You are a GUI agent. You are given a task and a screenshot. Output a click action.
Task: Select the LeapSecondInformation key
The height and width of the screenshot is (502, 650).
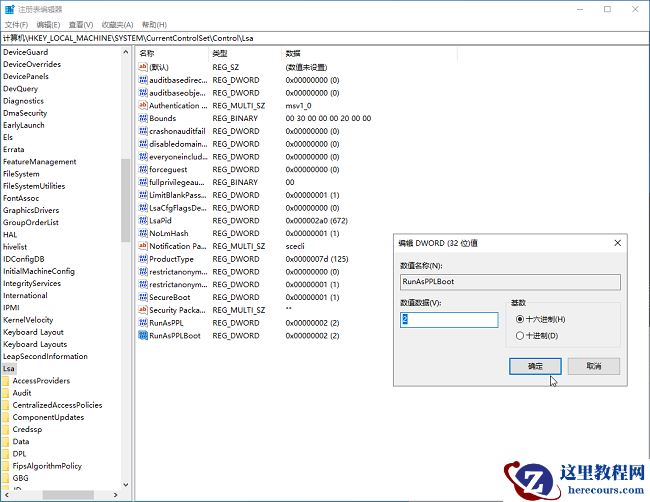(x=45, y=356)
